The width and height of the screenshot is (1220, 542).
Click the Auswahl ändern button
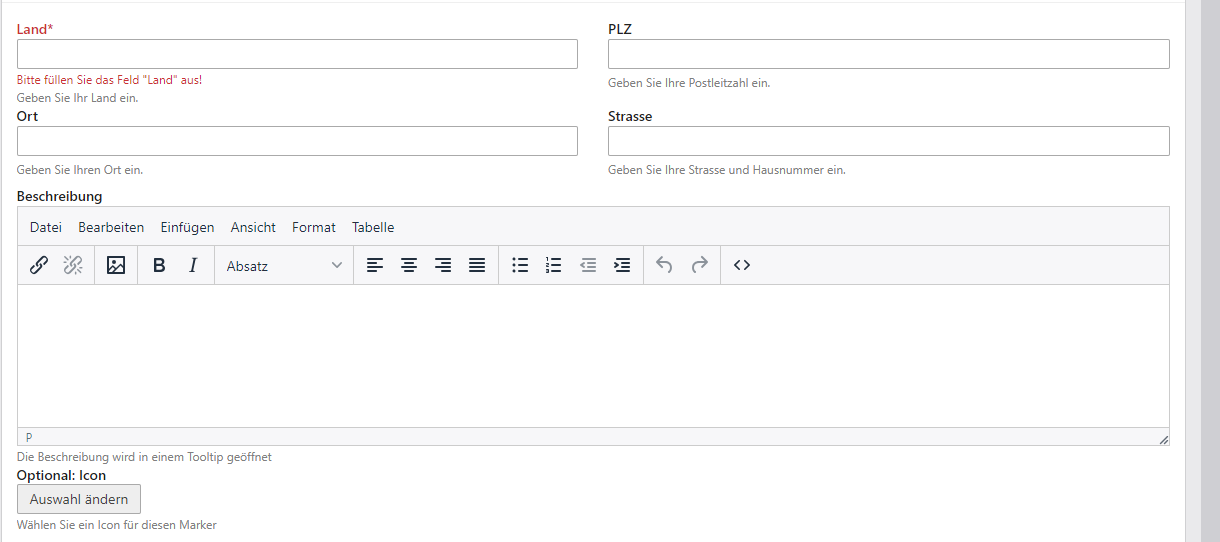pyautogui.click(x=79, y=499)
